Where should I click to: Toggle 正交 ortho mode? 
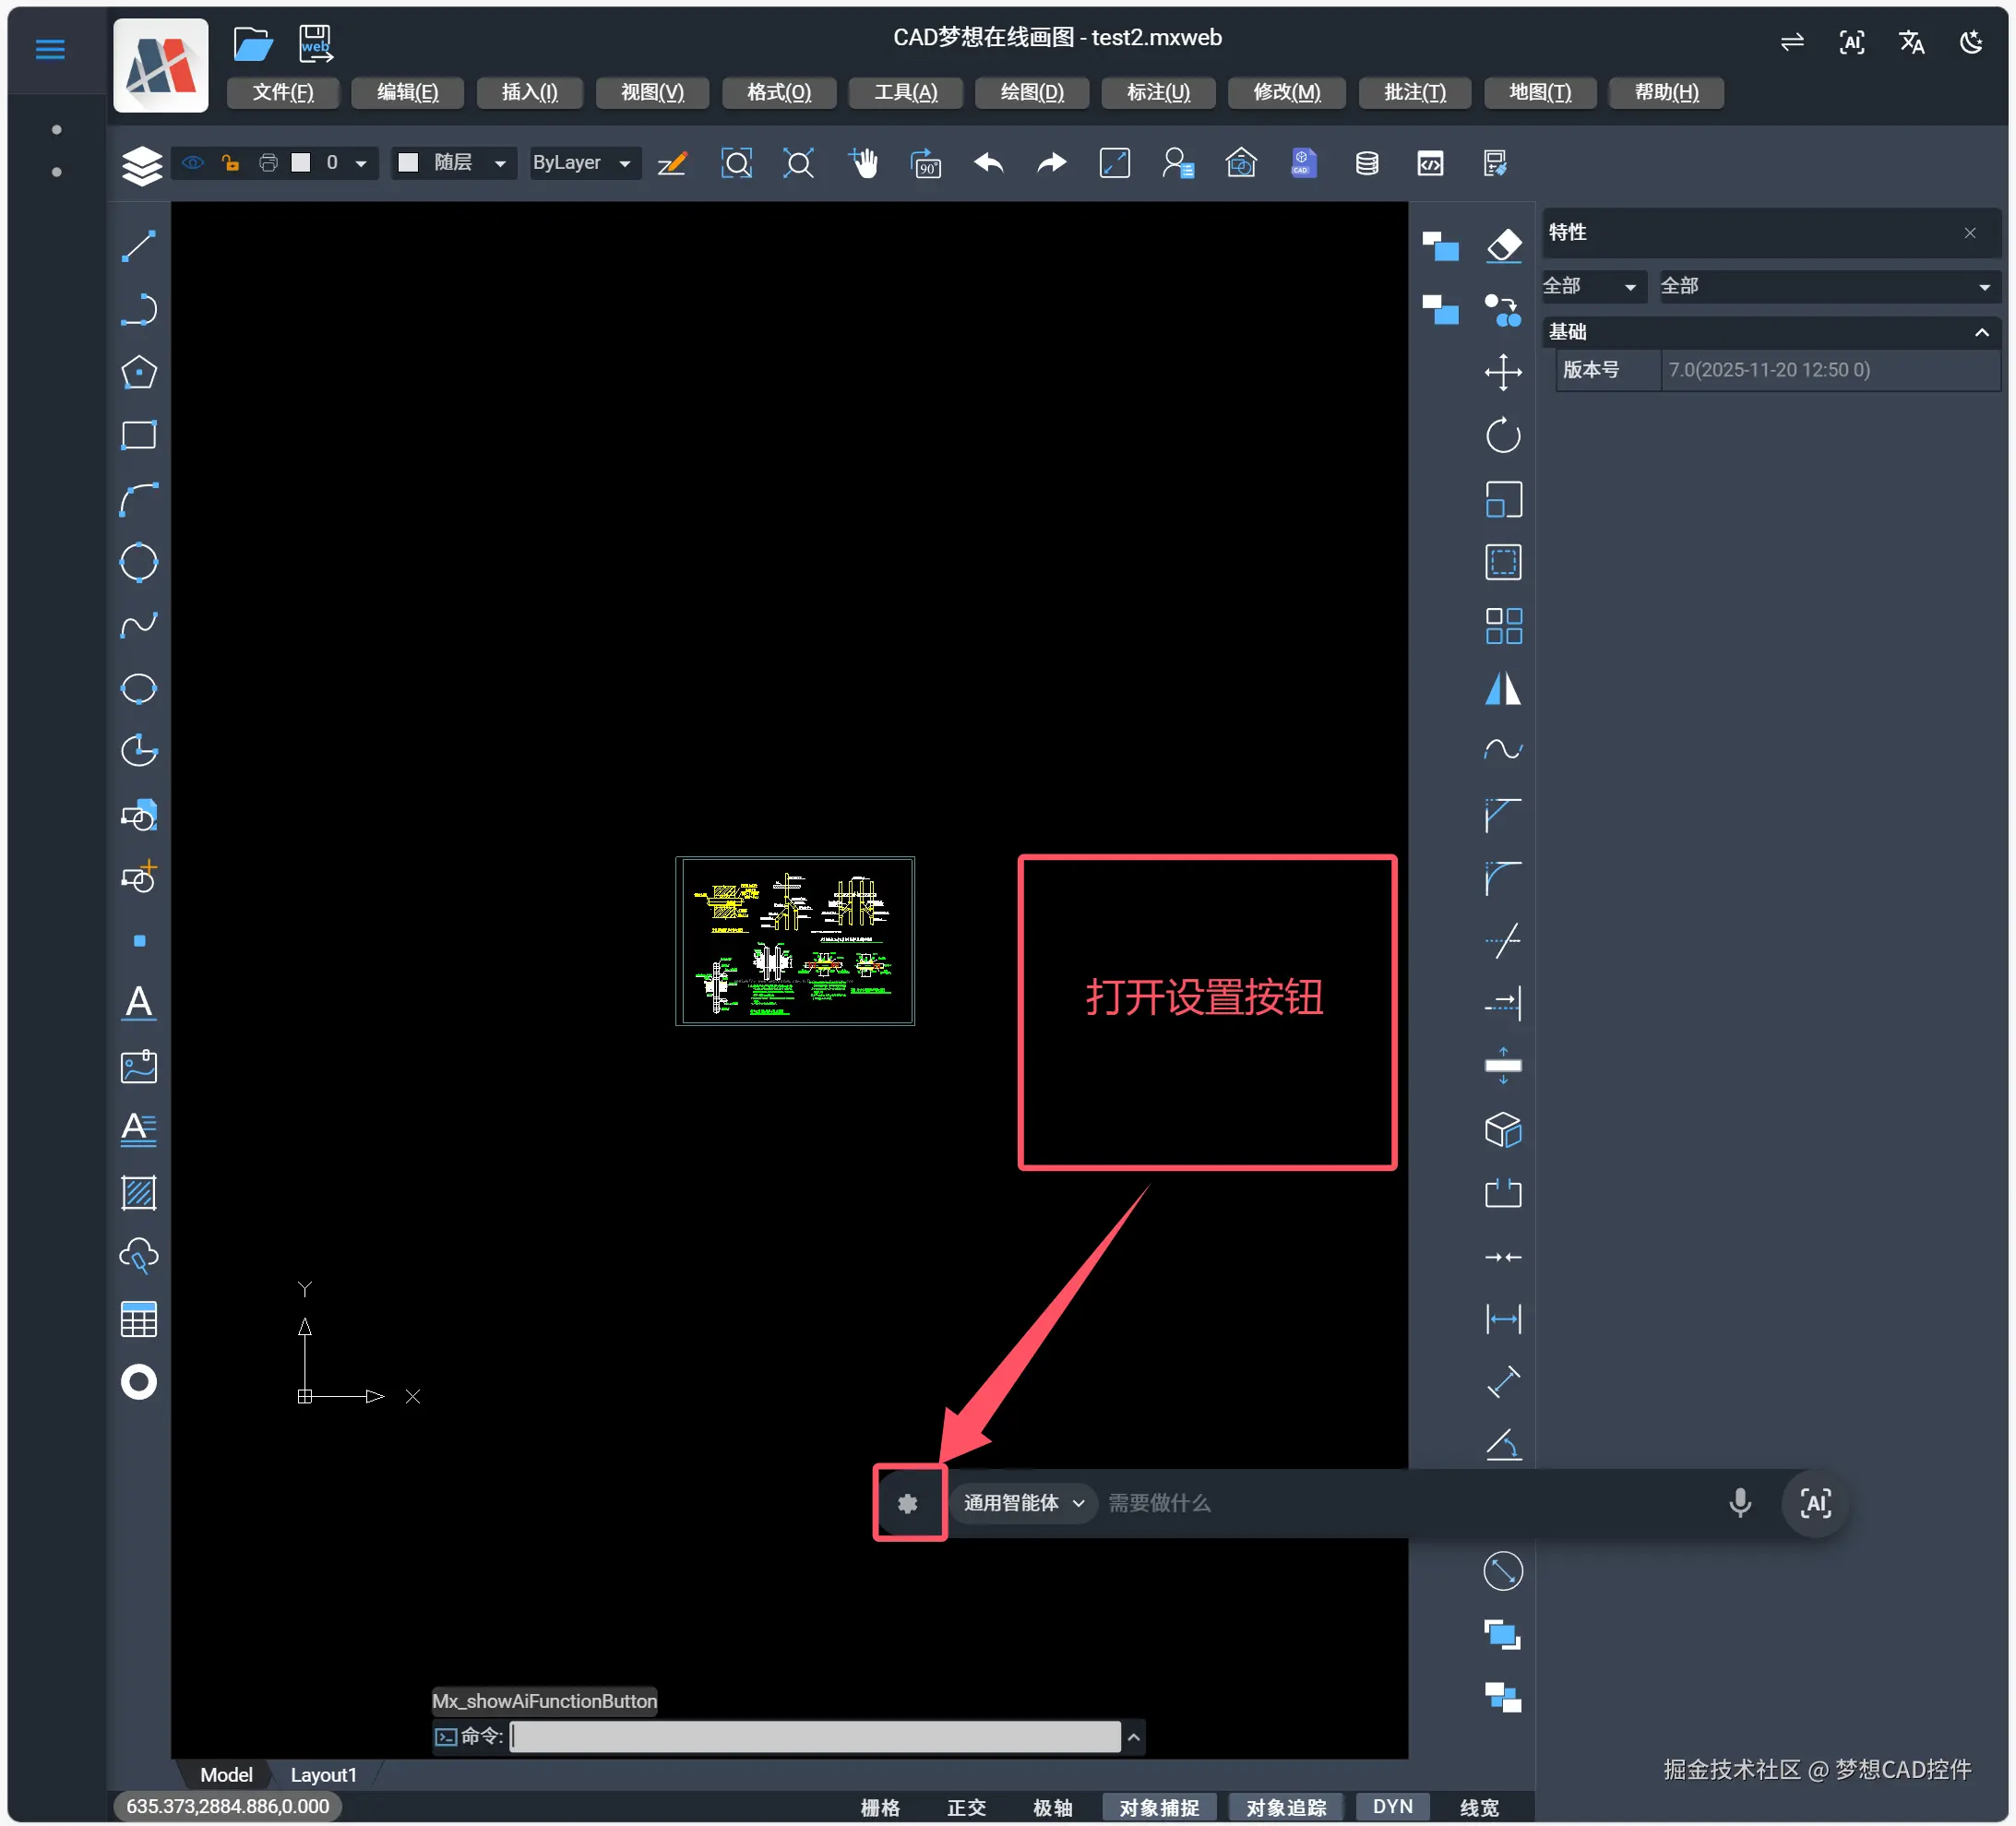966,1807
